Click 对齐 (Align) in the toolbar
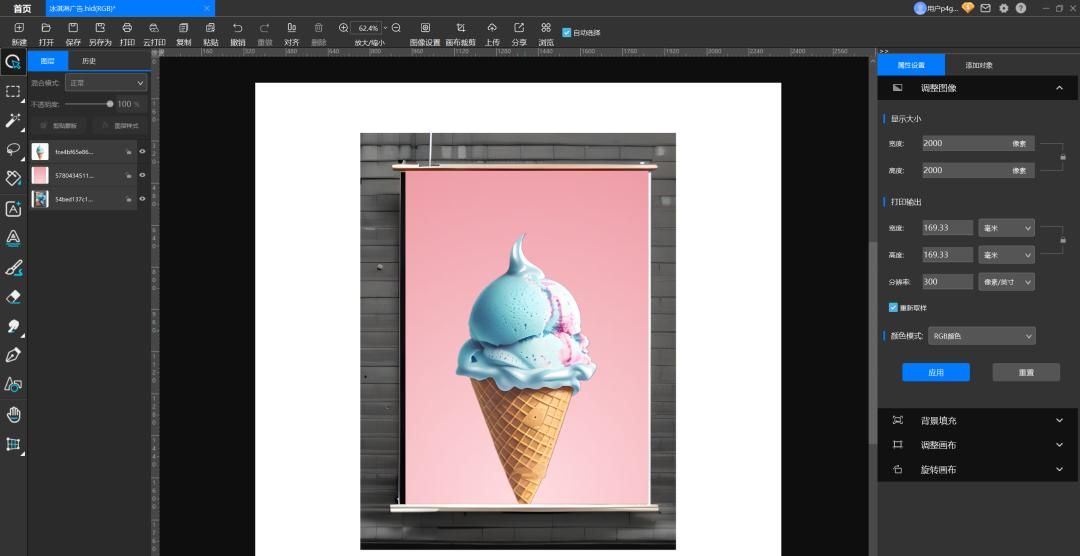This screenshot has height=556, width=1080. 292,34
